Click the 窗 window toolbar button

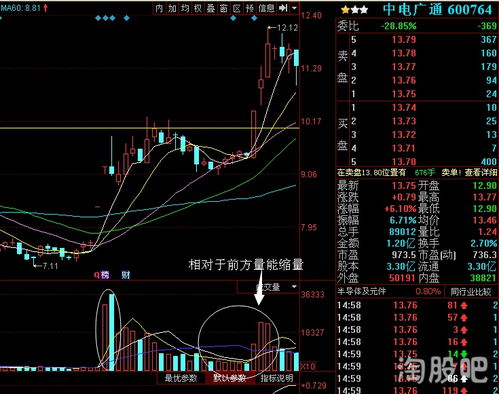[x=224, y=8]
